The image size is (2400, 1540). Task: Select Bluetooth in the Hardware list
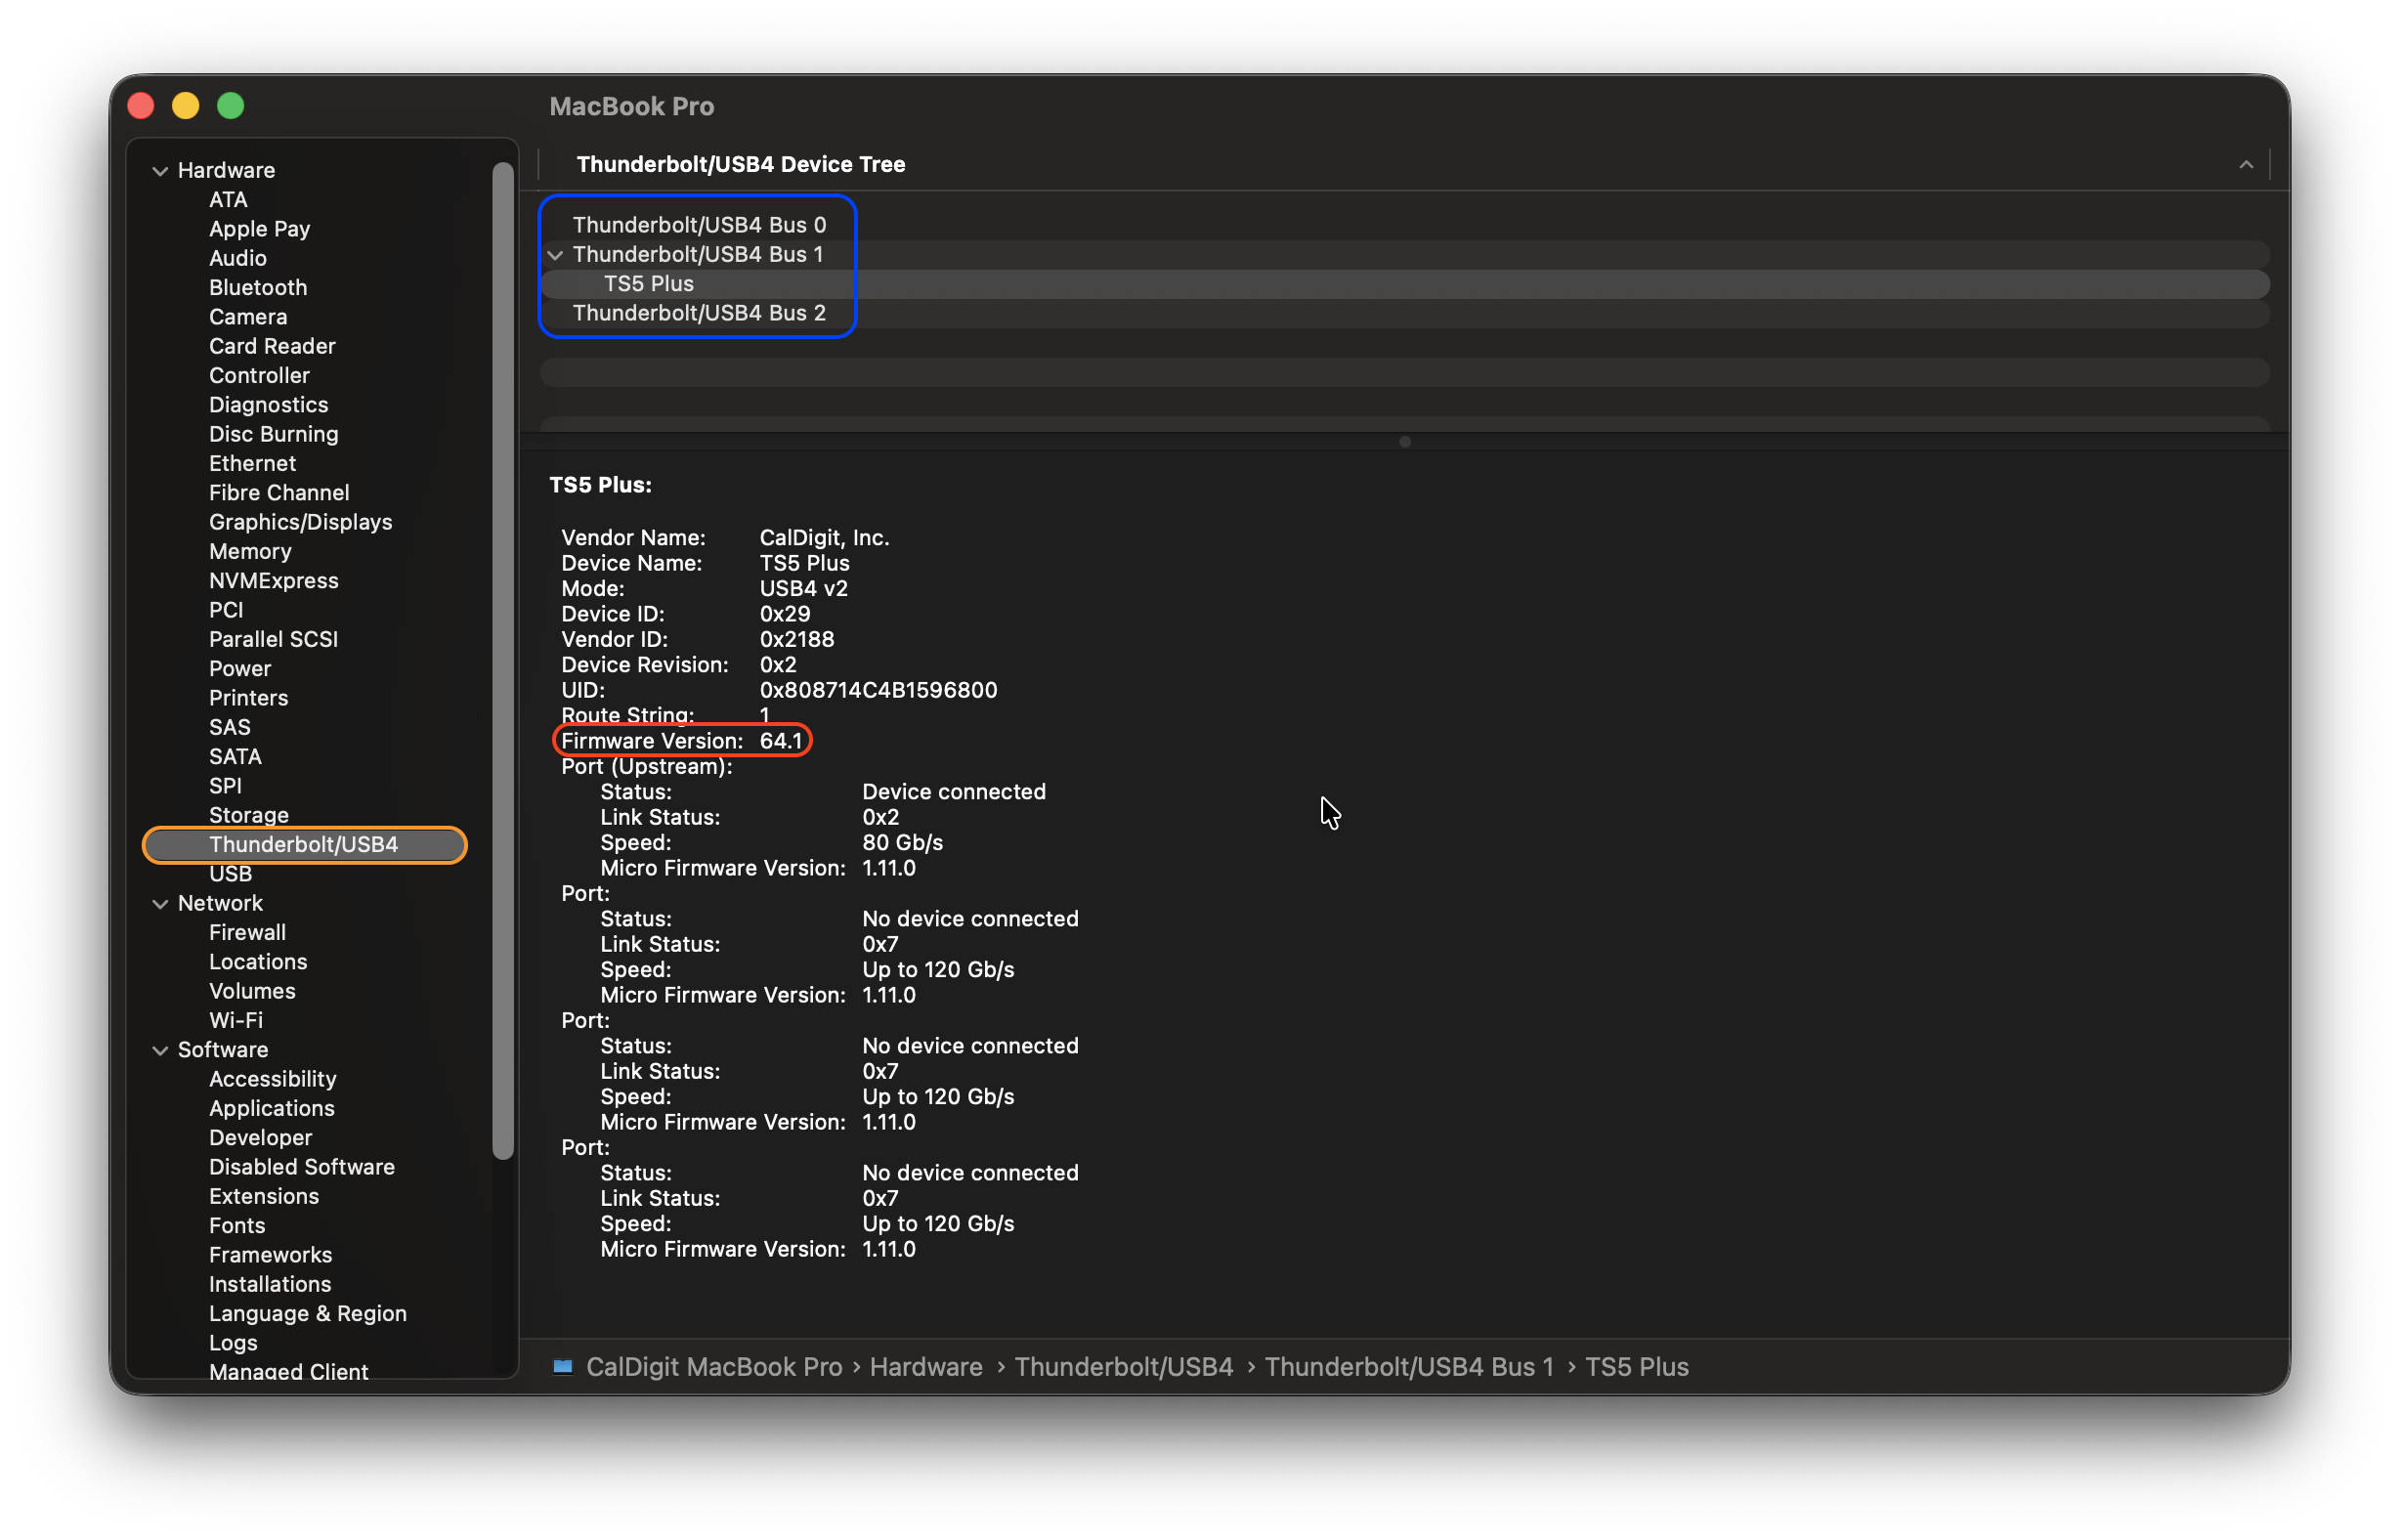[x=258, y=287]
